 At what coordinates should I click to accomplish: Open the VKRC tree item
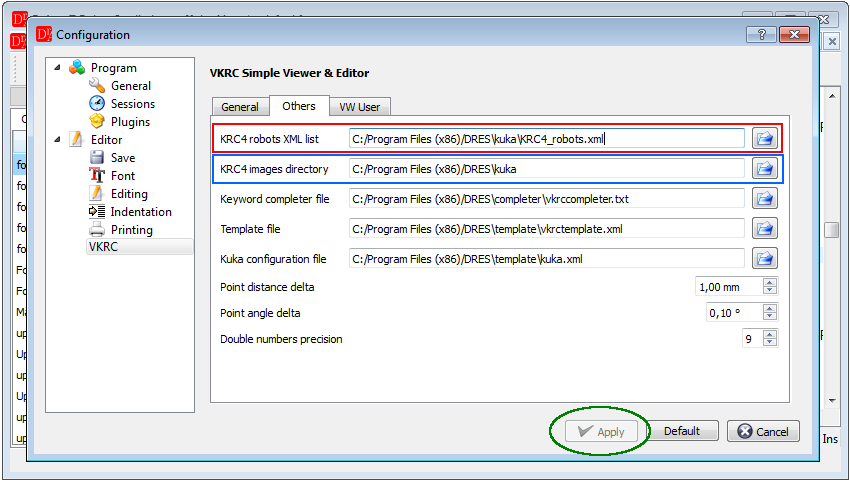139,247
